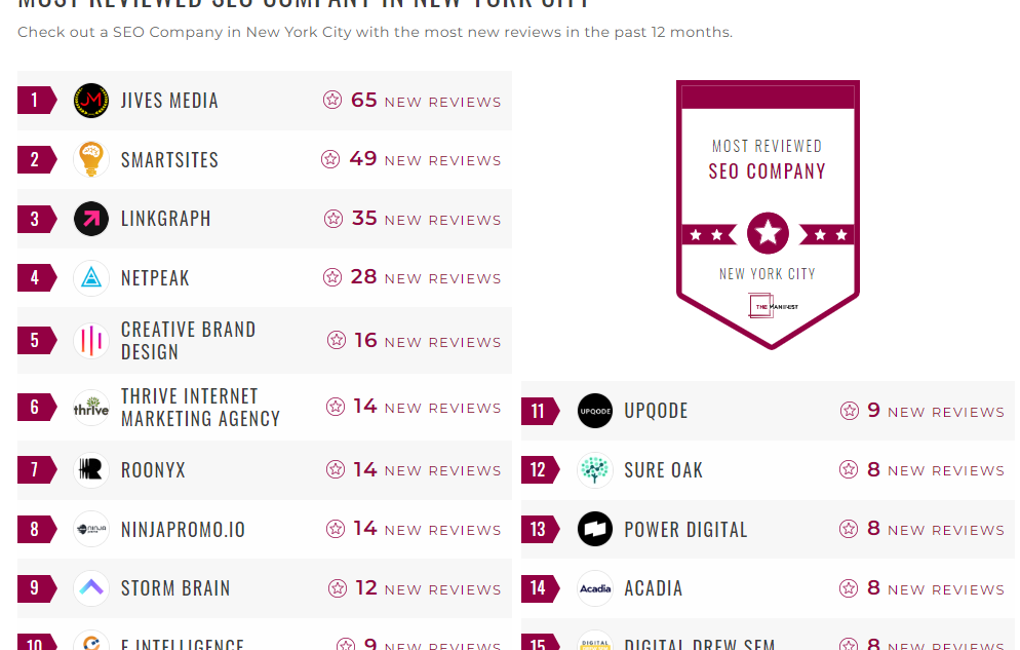Click the Storm Brain logo icon
This screenshot has height=650, width=1020.
[x=91, y=588]
